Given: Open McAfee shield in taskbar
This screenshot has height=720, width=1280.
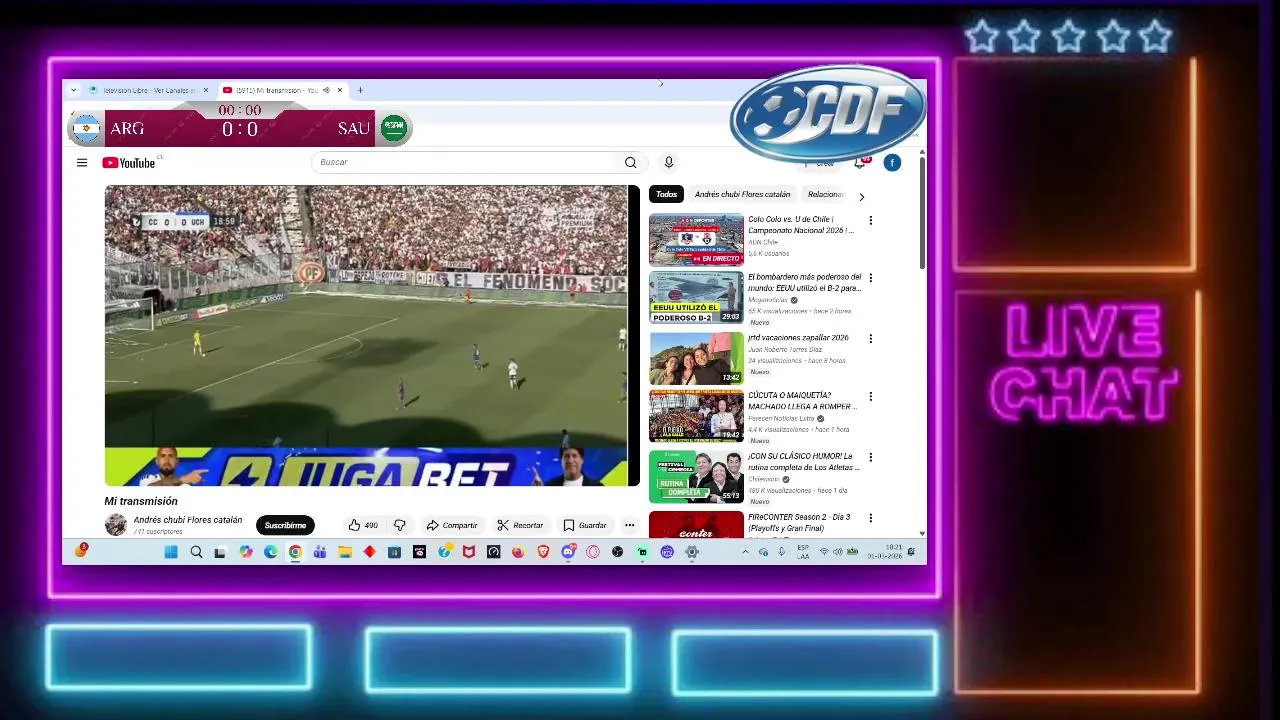Looking at the screenshot, I should click(x=469, y=552).
